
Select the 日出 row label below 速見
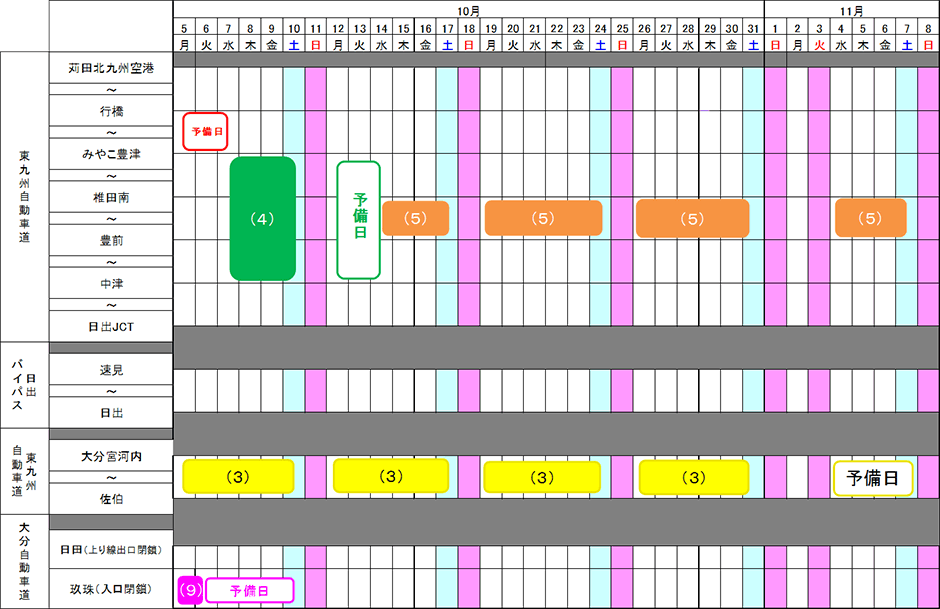[x=112, y=414]
